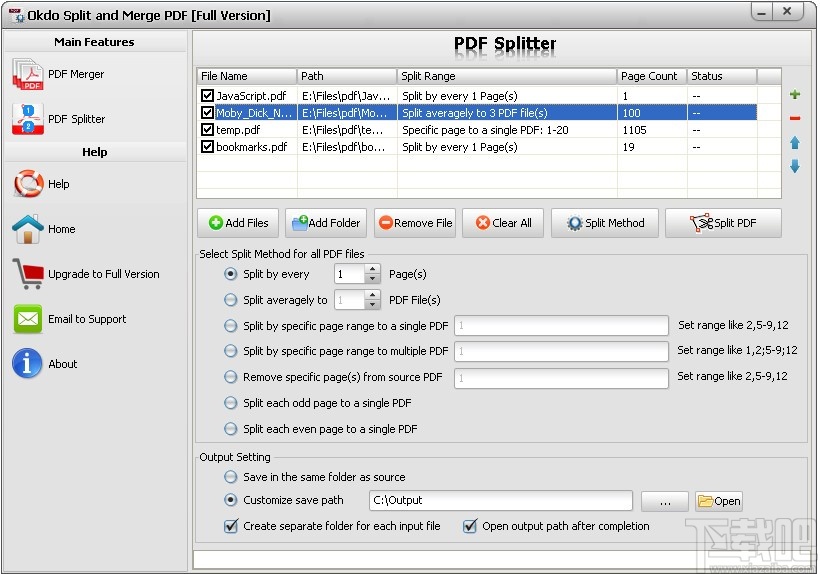
Task: Open Split Method settings button
Action: coord(605,223)
